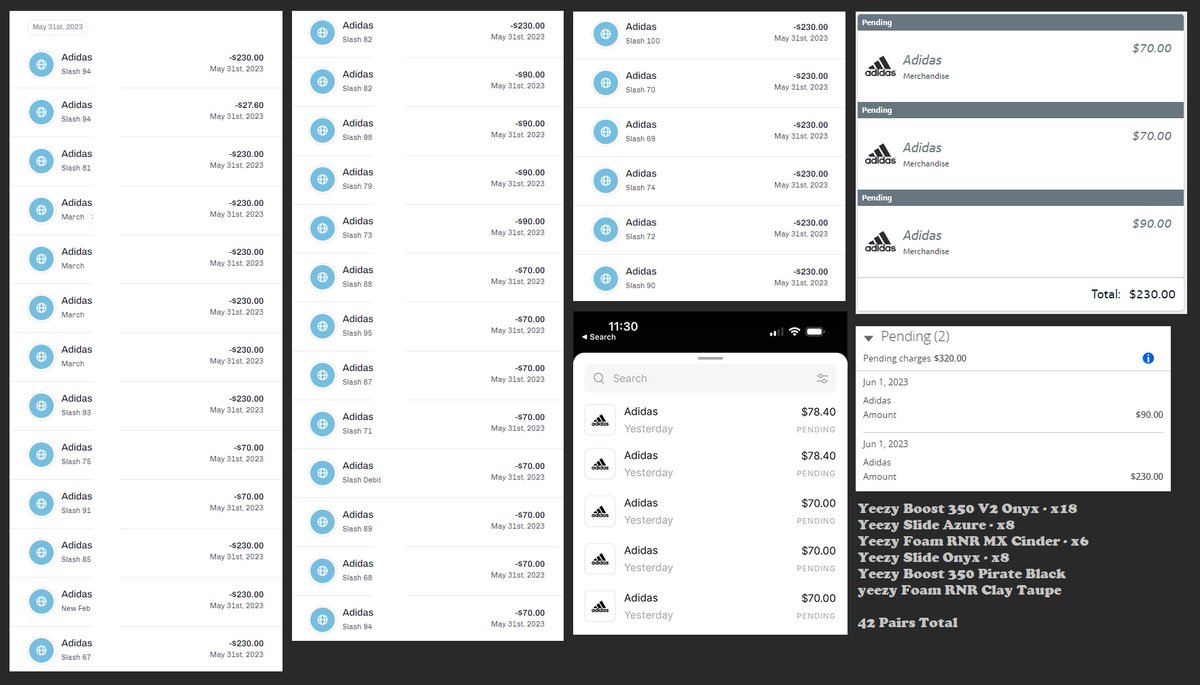This screenshot has width=1200, height=685.
Task: Select the globe icon beside Slash 72
Action: coord(605,230)
